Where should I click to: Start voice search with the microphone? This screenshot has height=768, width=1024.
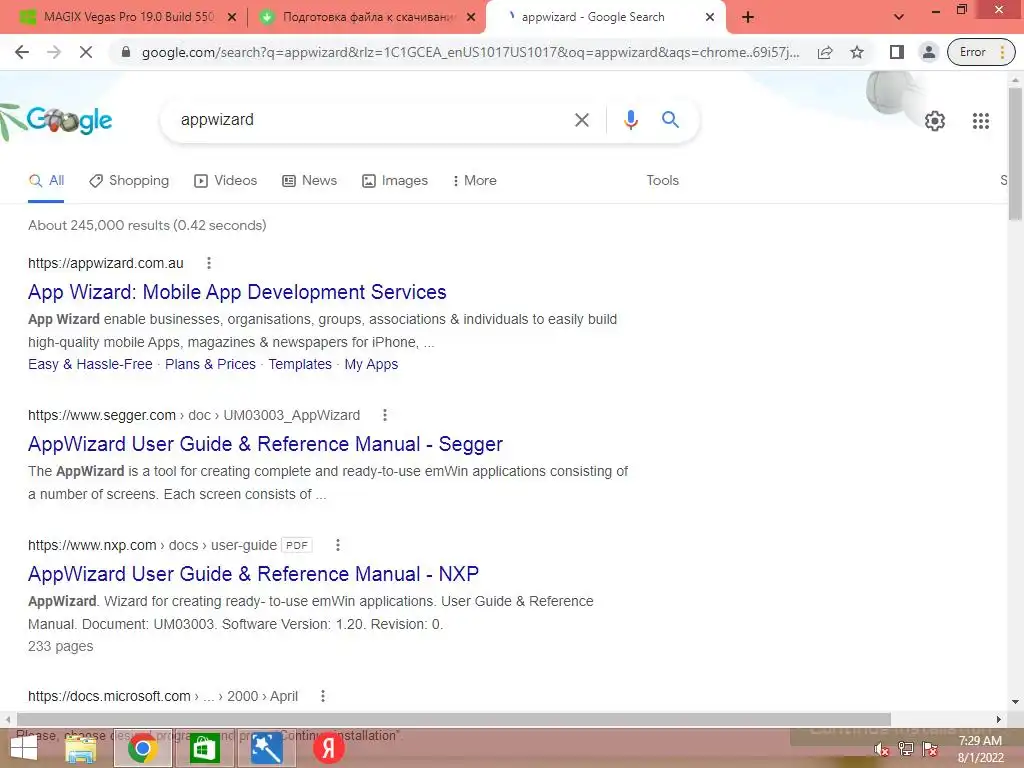(630, 120)
